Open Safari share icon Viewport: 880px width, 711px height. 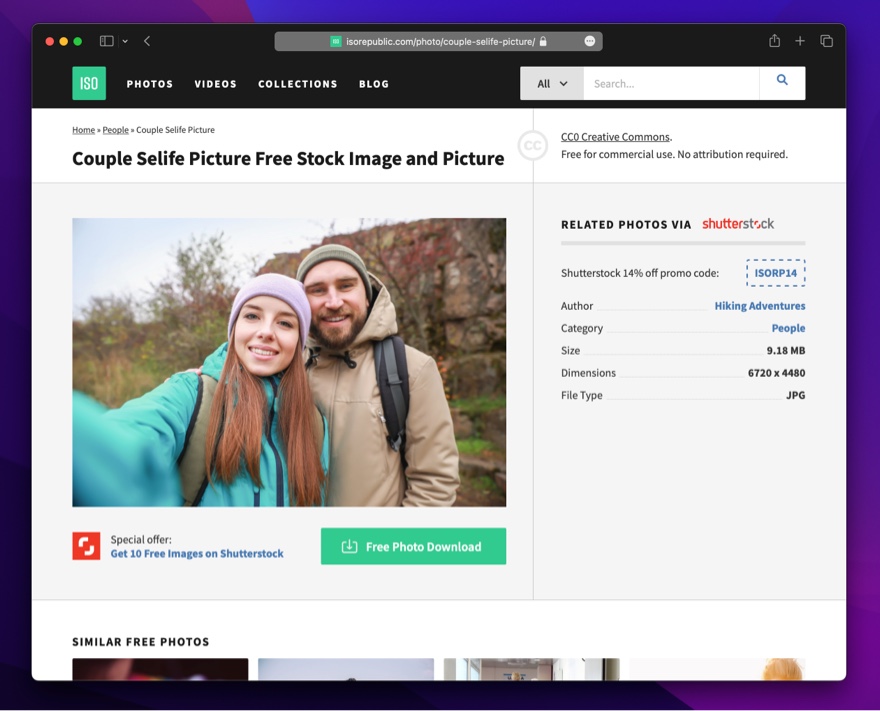tap(774, 41)
